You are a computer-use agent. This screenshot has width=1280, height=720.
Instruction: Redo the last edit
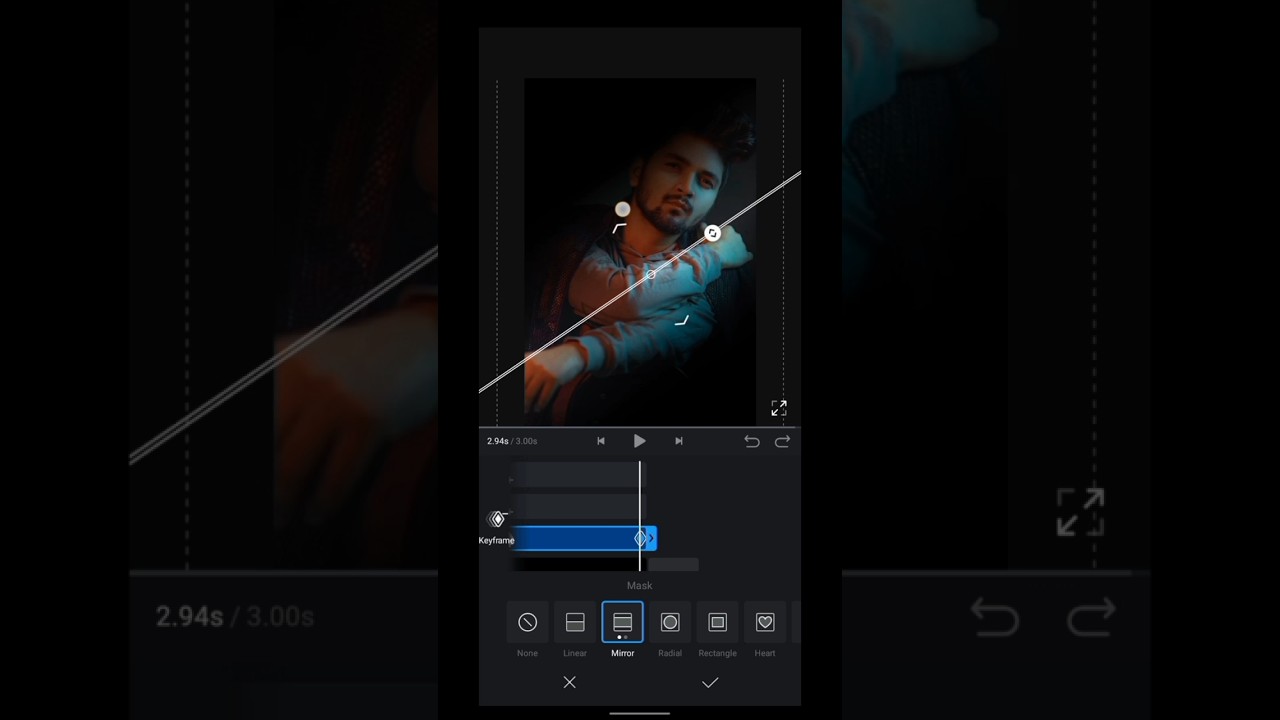(782, 441)
